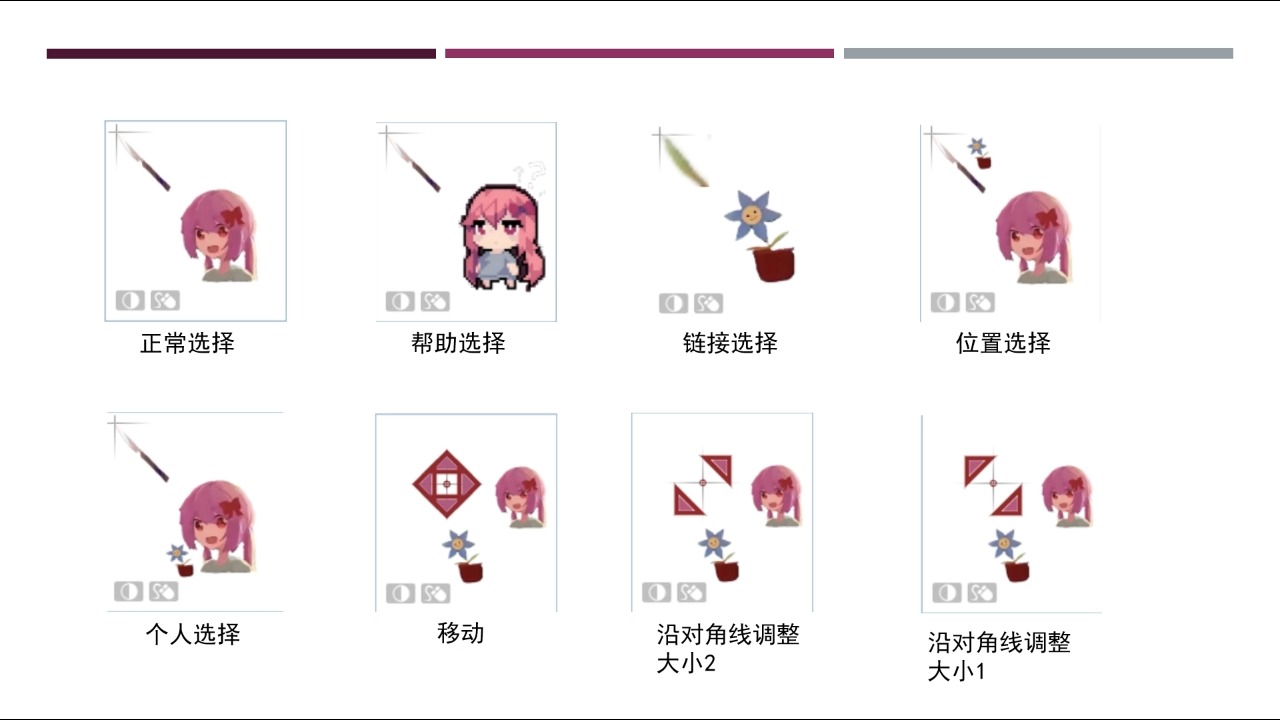Select the 帮助选择 label

[458, 343]
